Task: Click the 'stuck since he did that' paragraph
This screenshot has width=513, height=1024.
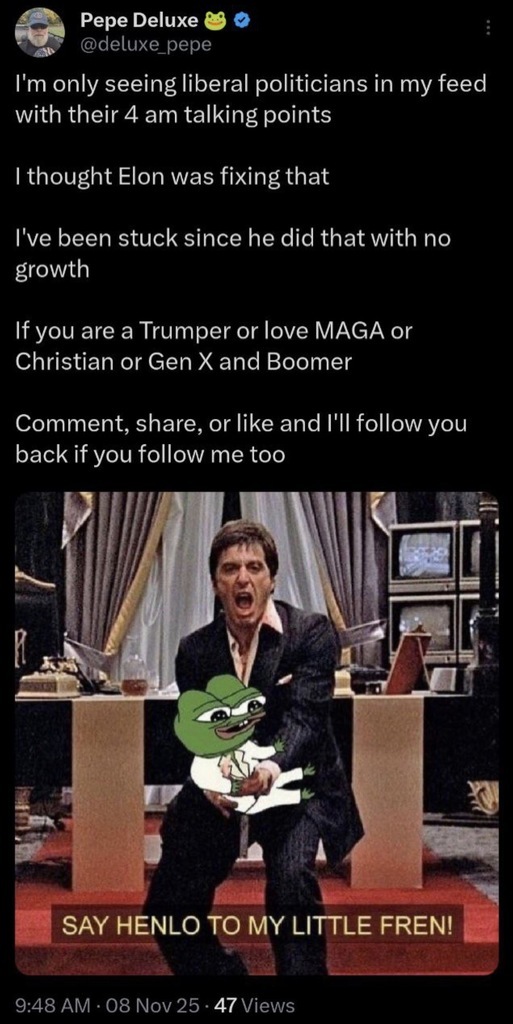Action: pos(232,253)
